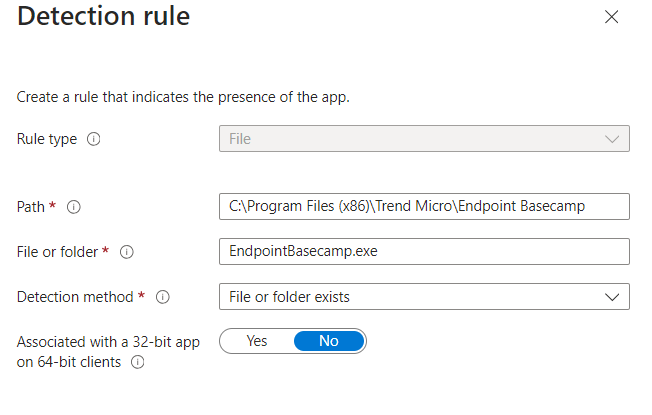Click the File or folder info icon
The image size is (652, 415).
click(127, 252)
